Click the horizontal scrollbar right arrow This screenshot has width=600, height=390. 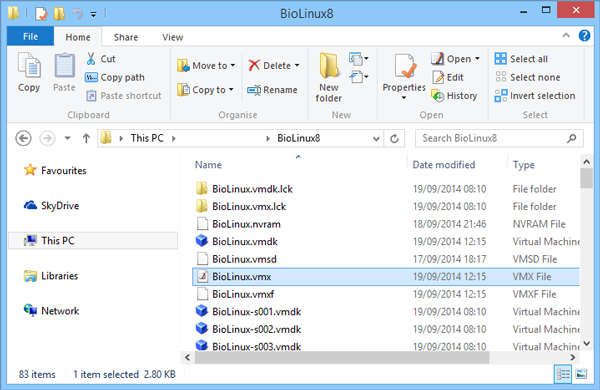pos(572,357)
